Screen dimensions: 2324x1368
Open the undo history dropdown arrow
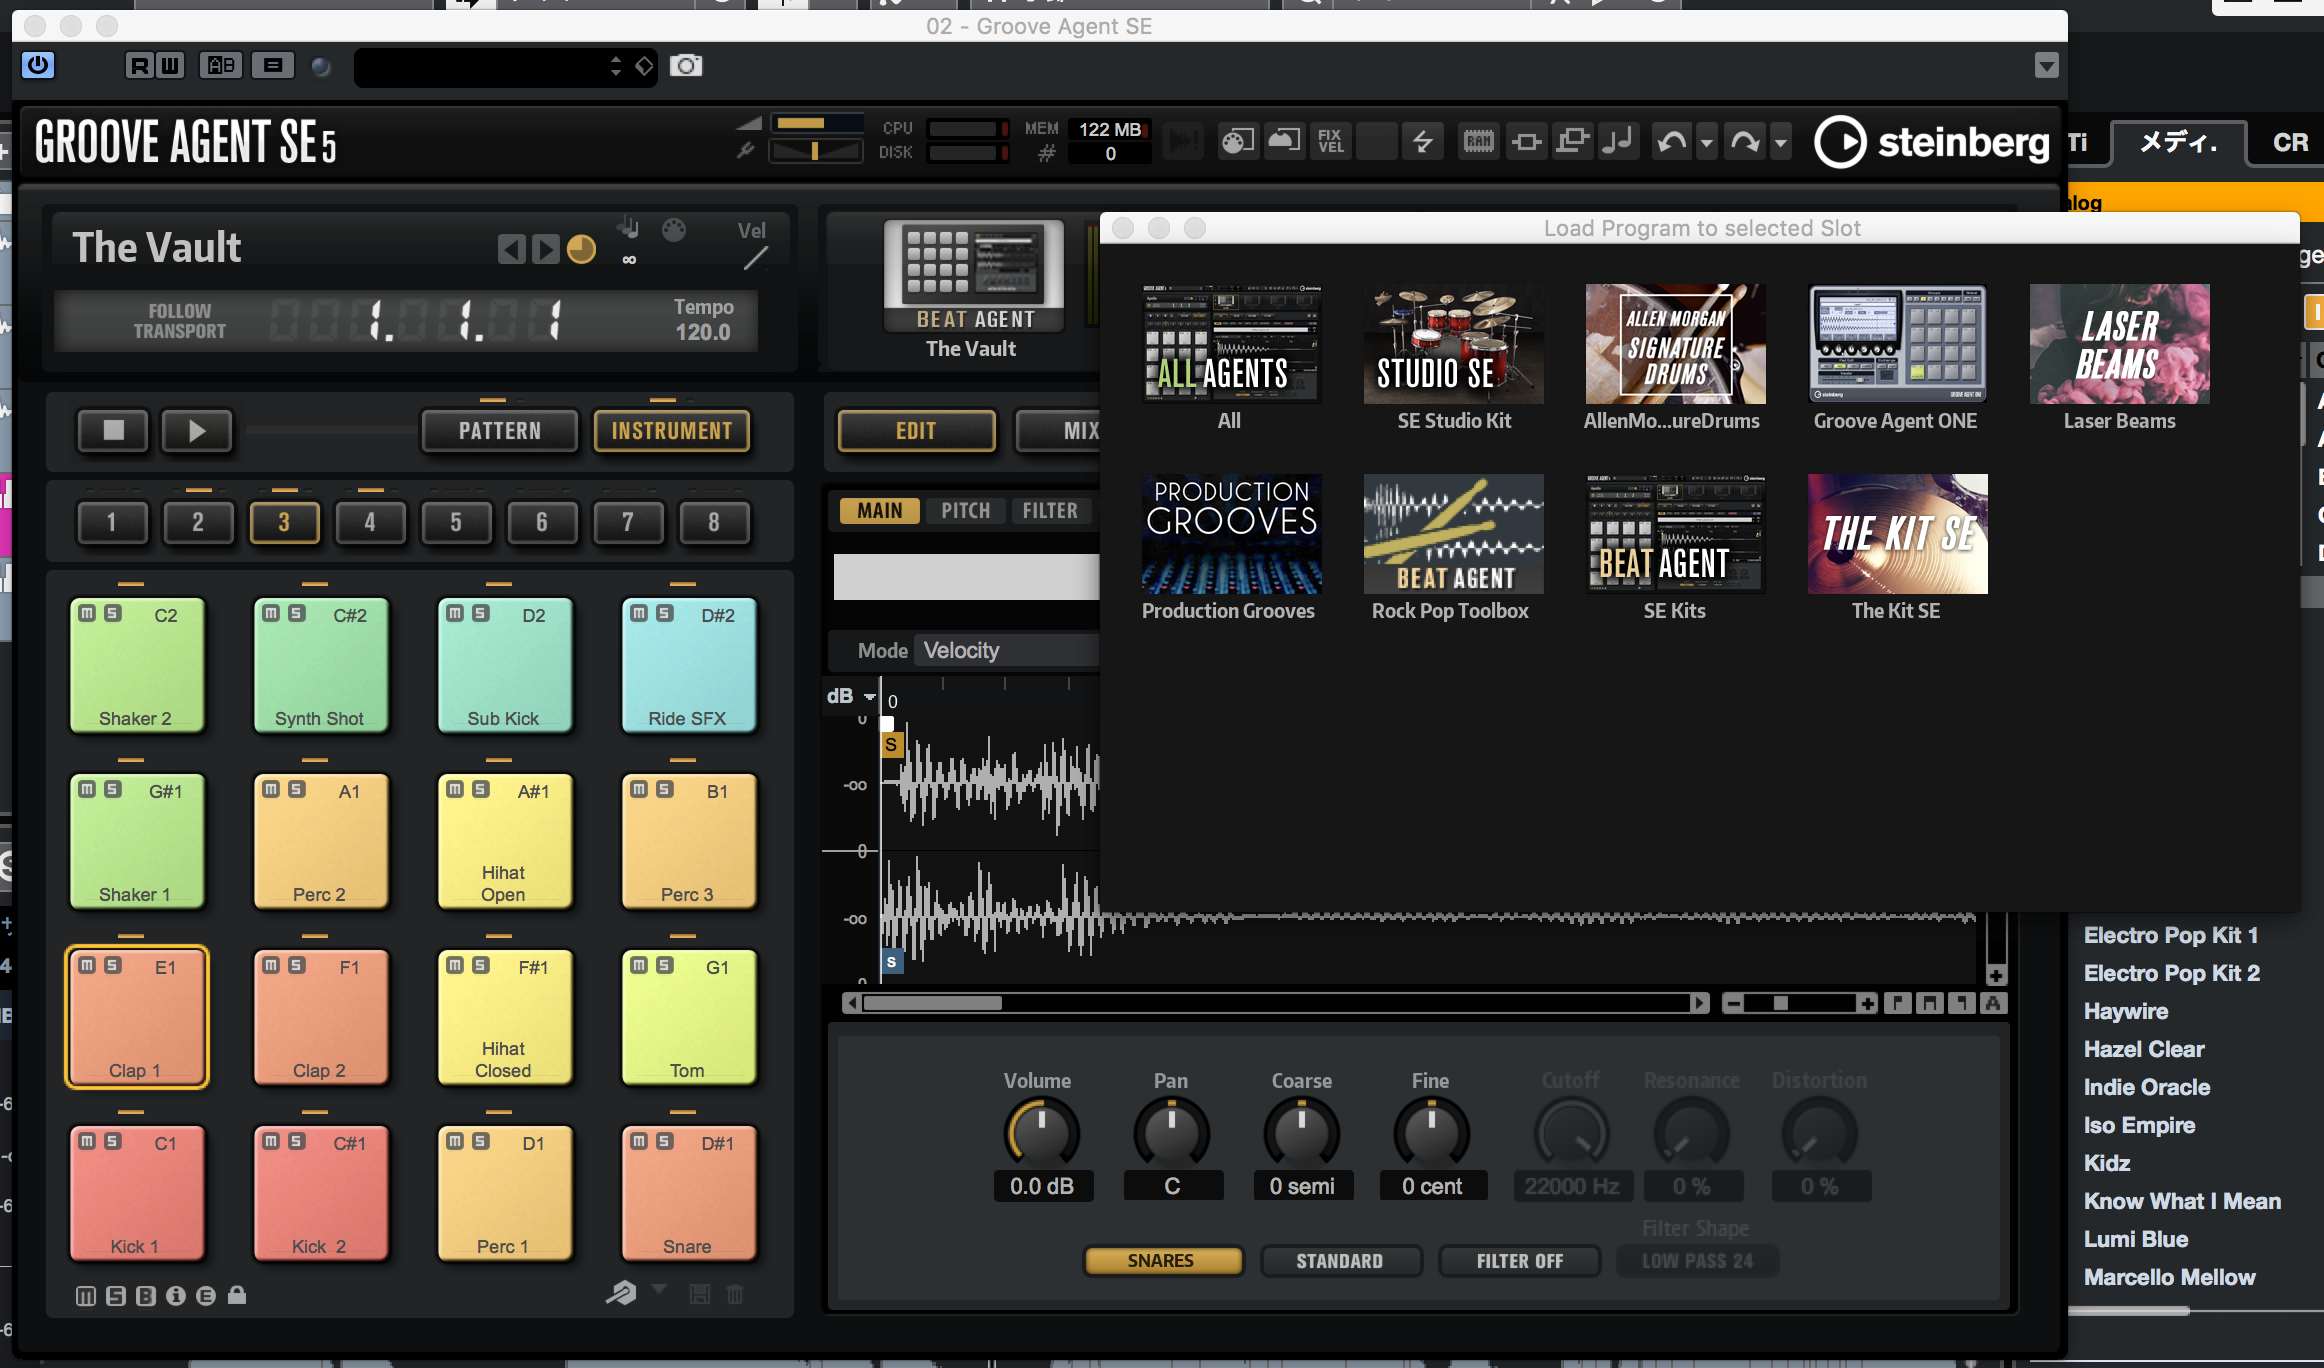point(1707,143)
